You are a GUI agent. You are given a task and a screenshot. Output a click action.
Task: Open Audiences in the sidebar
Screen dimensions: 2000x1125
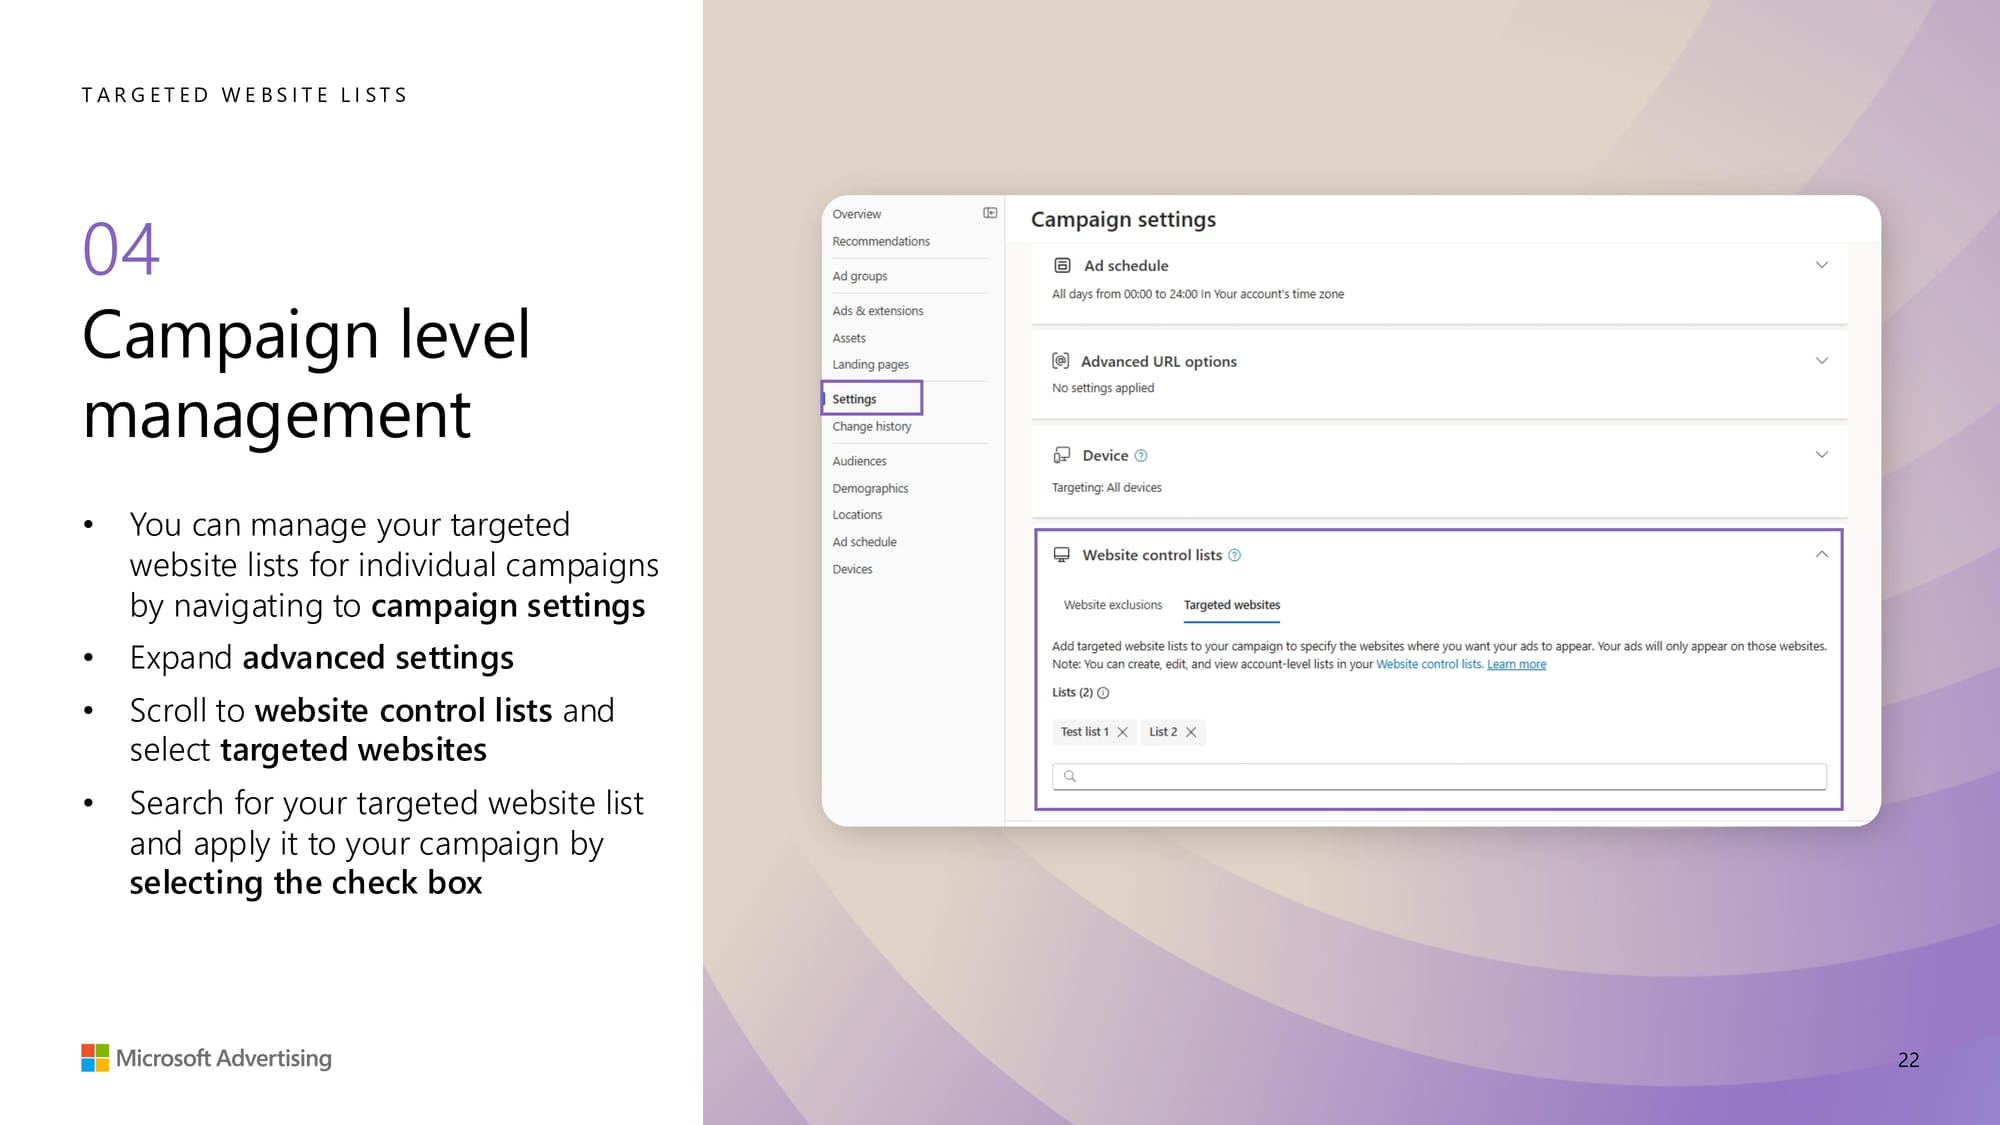(859, 461)
